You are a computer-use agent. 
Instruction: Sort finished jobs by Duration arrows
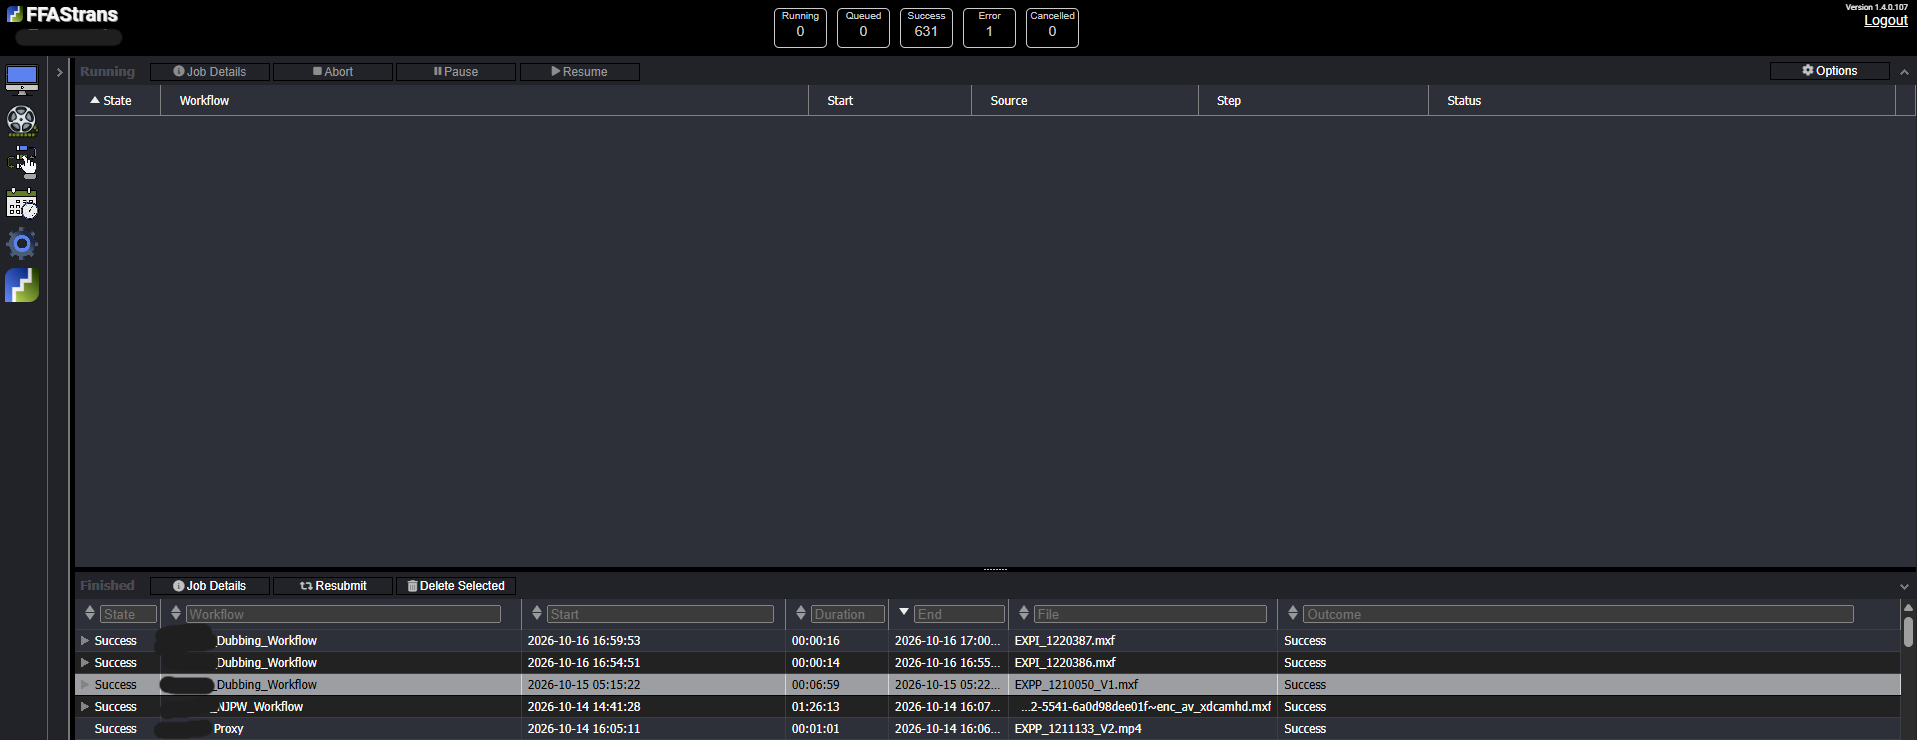801,613
